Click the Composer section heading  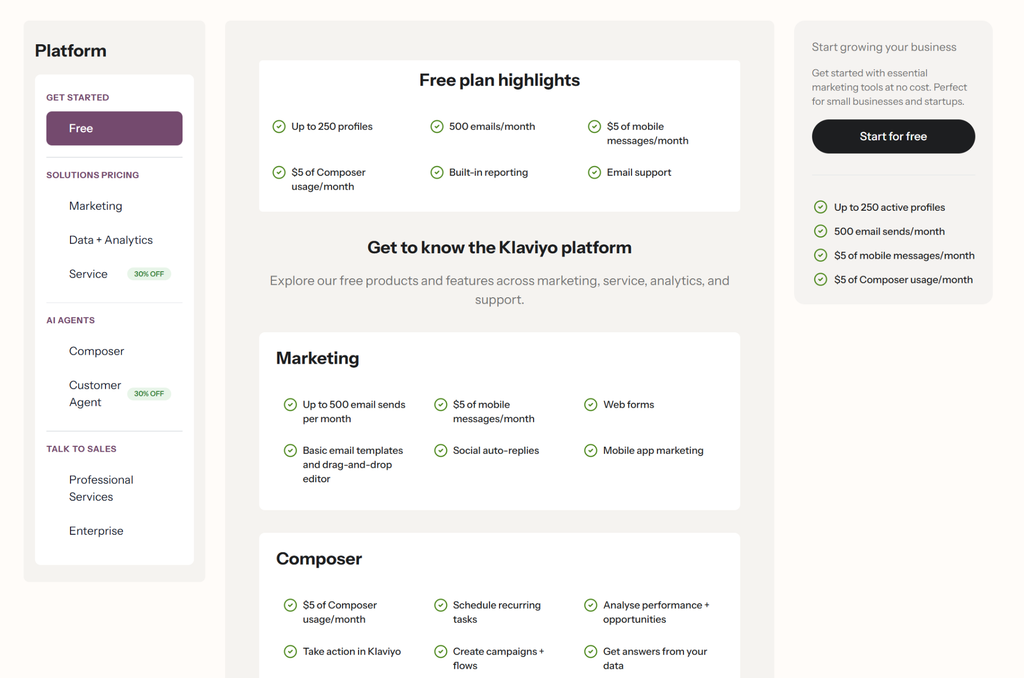coord(319,558)
